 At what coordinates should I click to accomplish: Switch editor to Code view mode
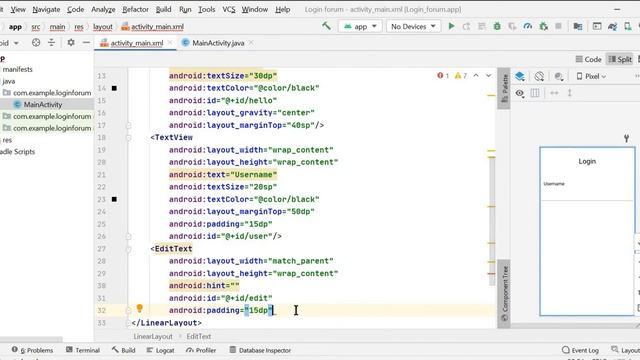589,59
